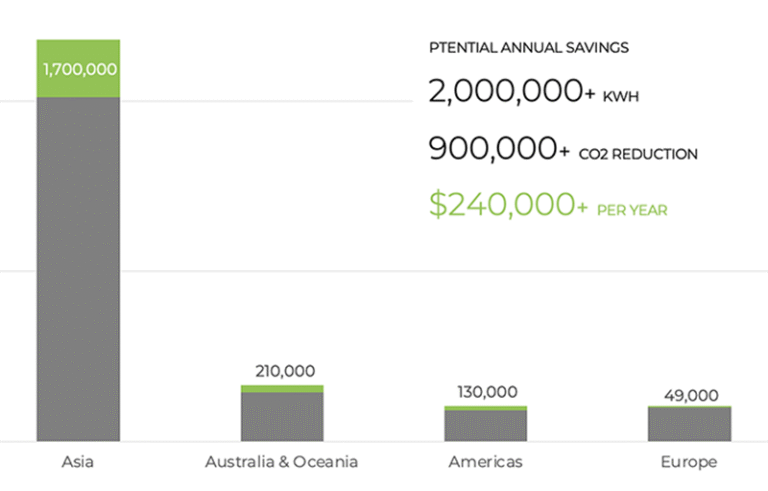Click the gray Americas bar
The height and width of the screenshot is (491, 768).
click(x=486, y=426)
